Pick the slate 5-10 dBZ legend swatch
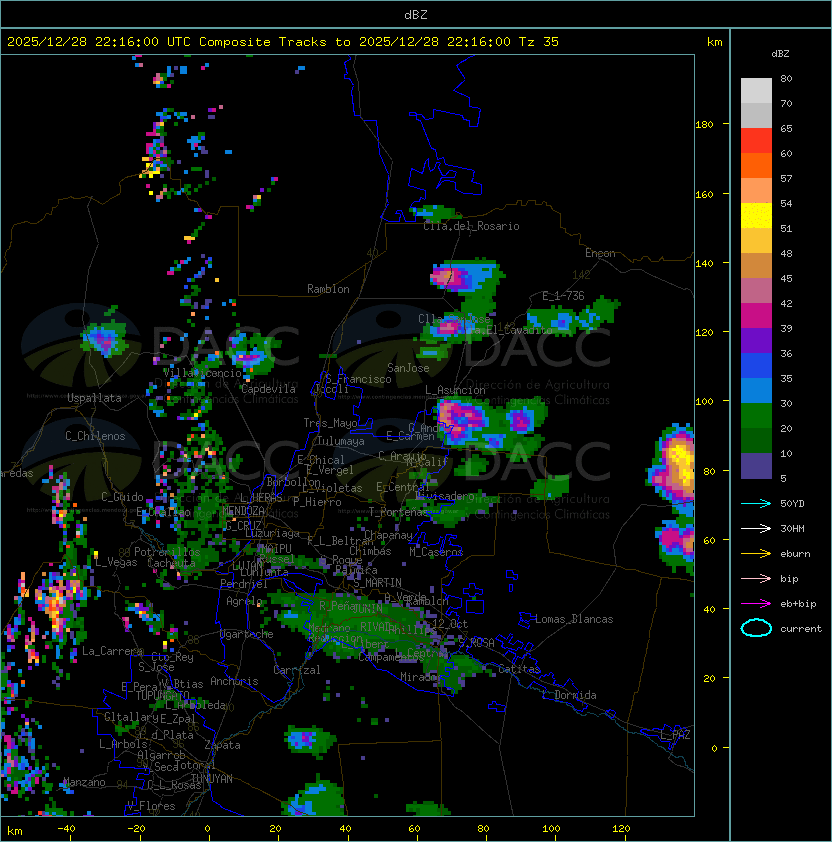 coord(756,466)
